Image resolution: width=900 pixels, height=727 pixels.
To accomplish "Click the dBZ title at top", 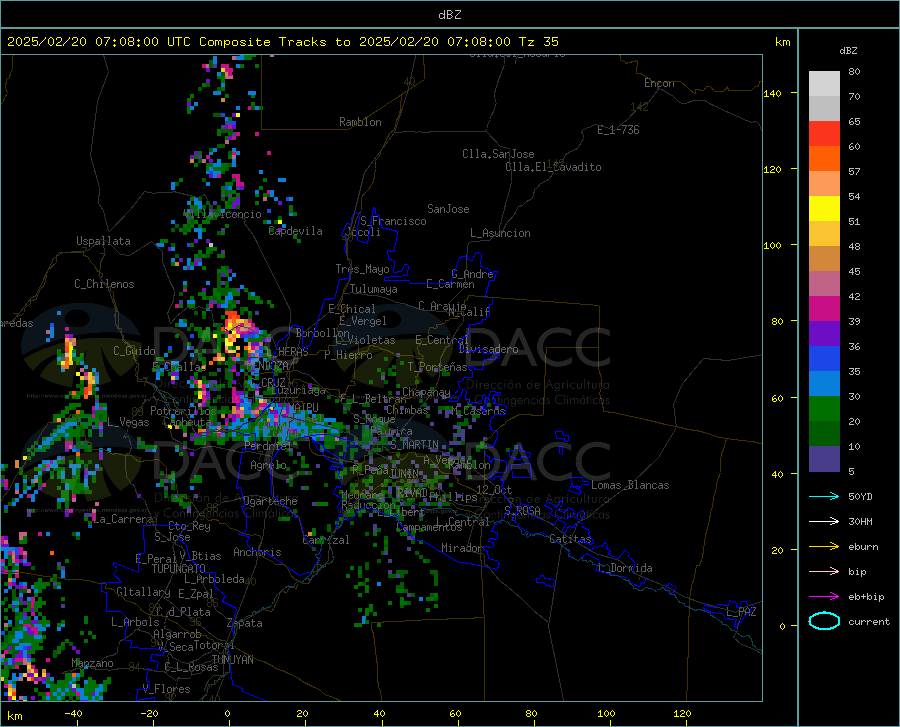I will coord(449,15).
